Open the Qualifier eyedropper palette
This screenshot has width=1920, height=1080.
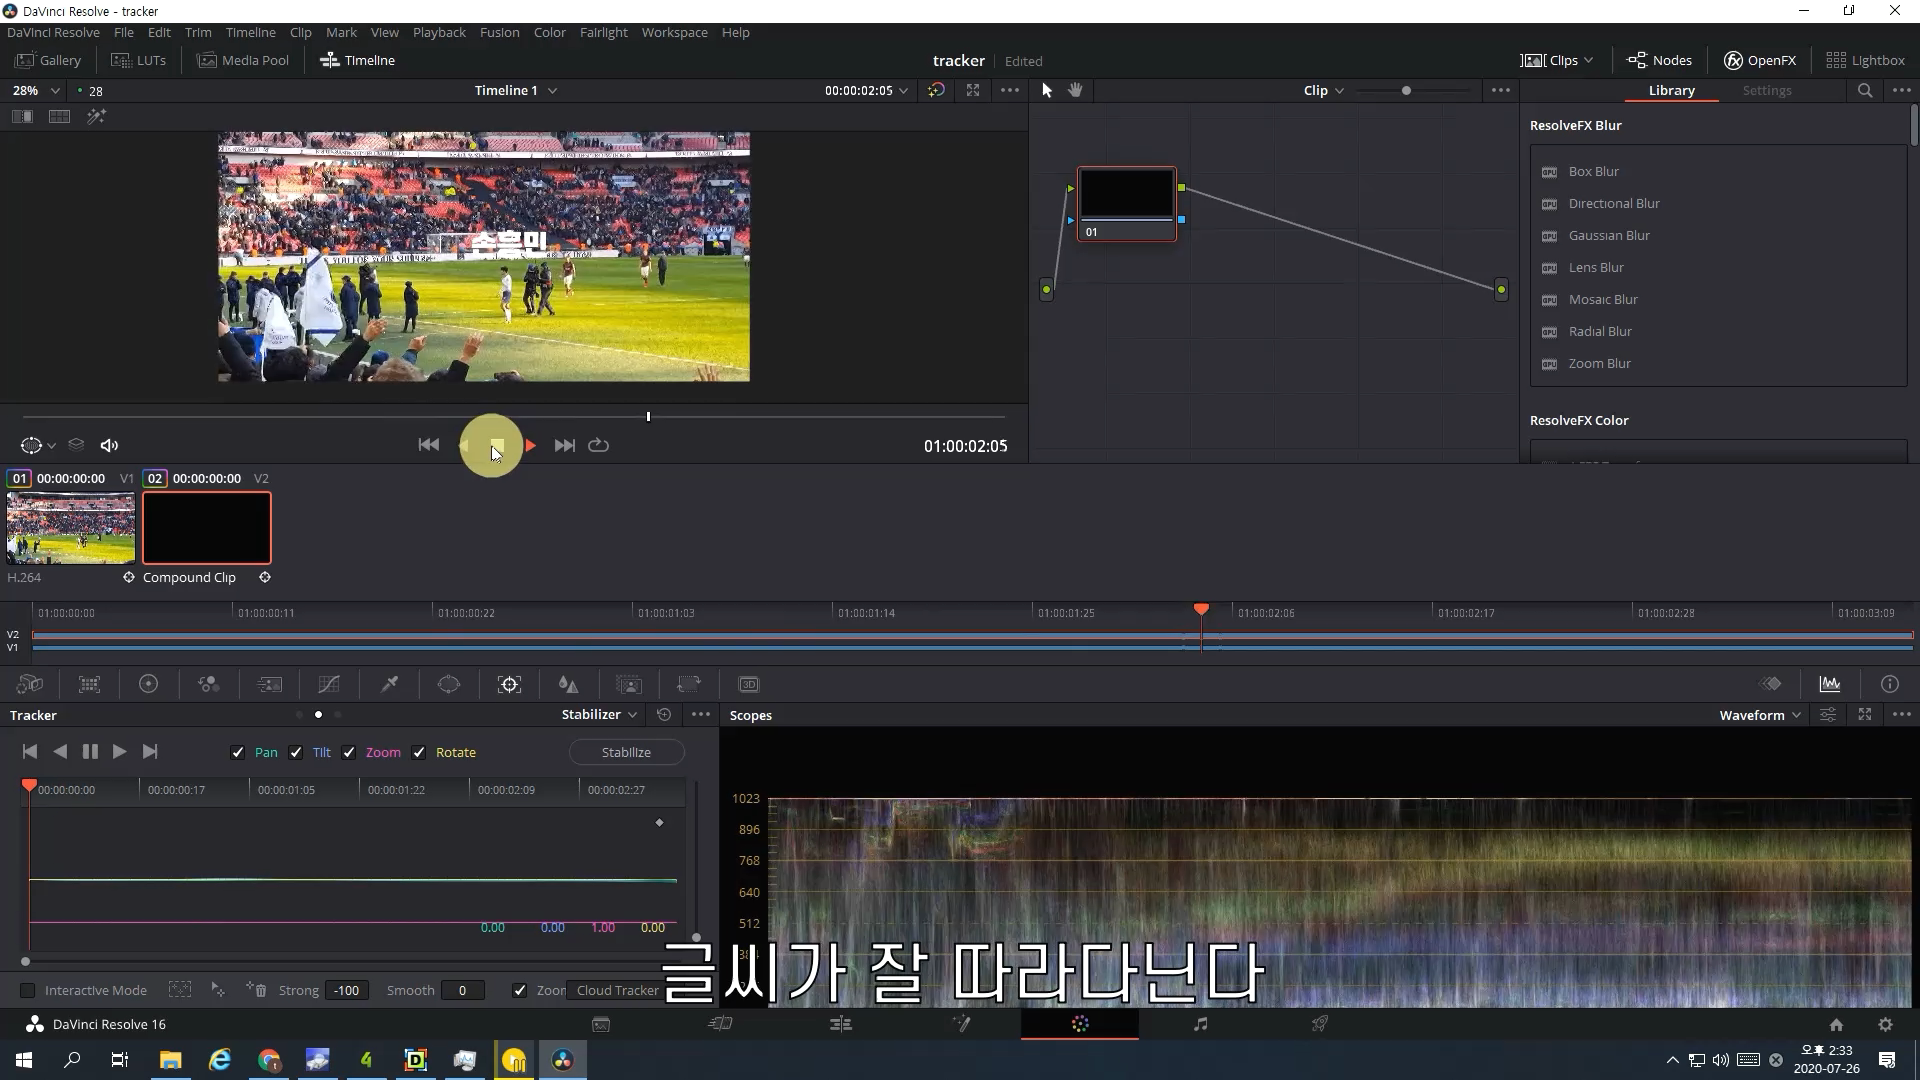pos(389,685)
